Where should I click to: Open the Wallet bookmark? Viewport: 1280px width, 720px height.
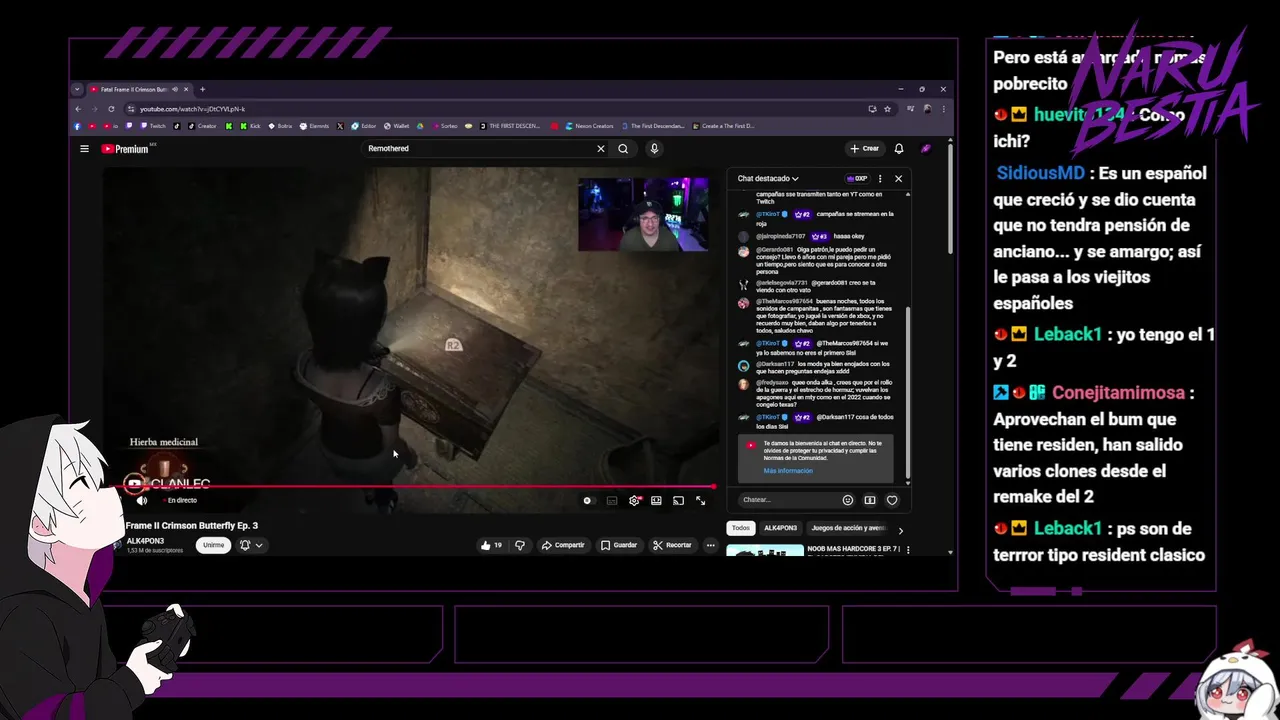[396, 126]
